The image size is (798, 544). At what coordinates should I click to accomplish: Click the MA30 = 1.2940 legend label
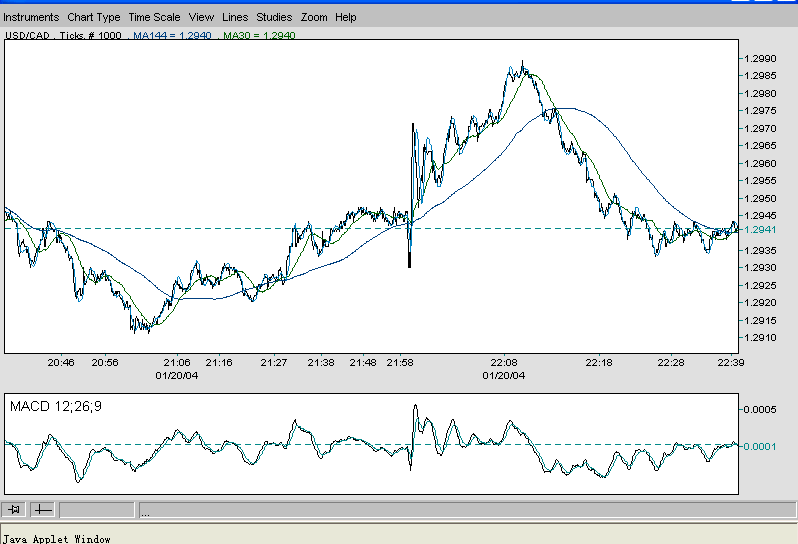coord(259,36)
